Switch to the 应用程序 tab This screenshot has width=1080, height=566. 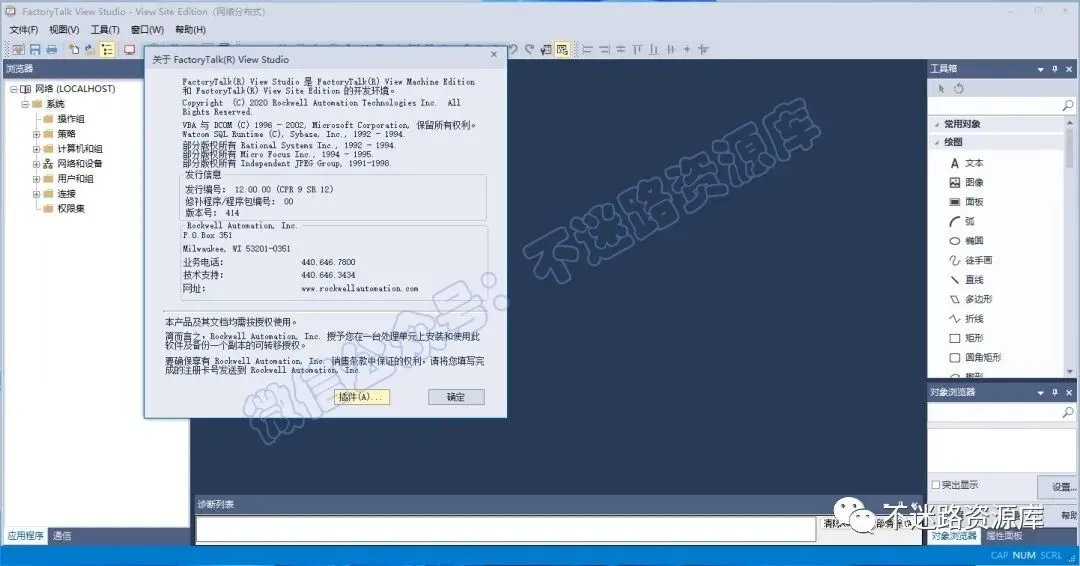tap(25, 536)
